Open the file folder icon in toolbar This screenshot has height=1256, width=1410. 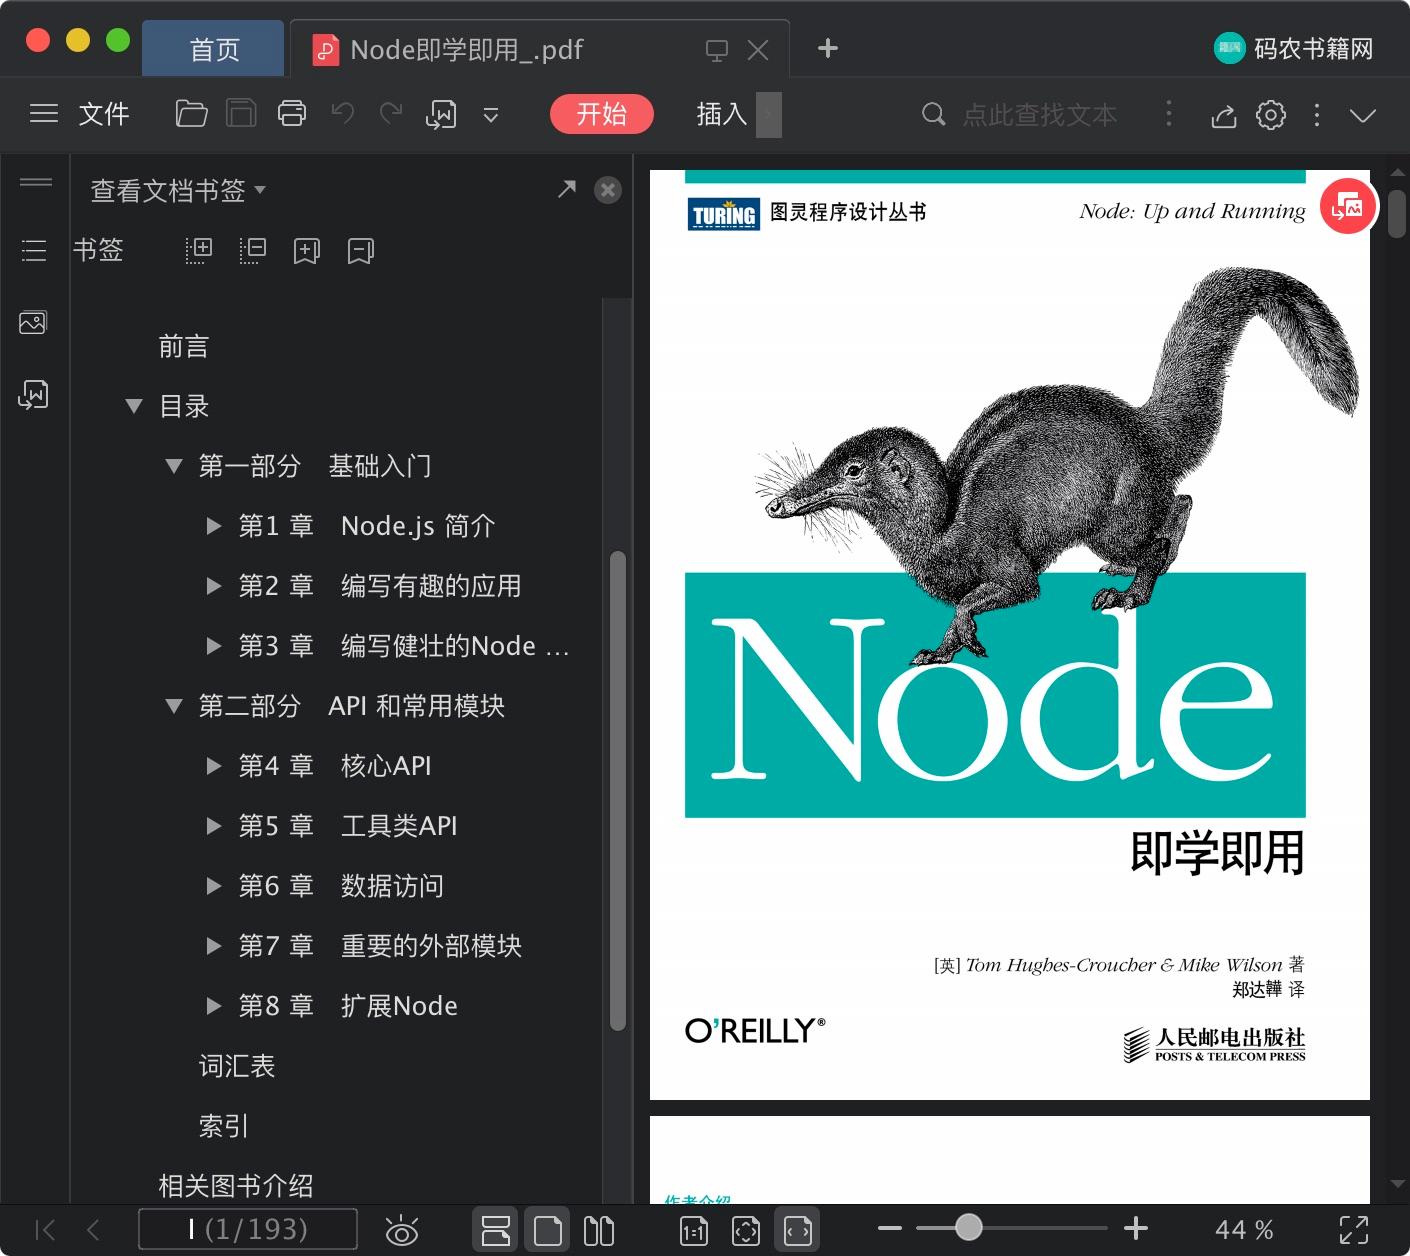tap(191, 114)
